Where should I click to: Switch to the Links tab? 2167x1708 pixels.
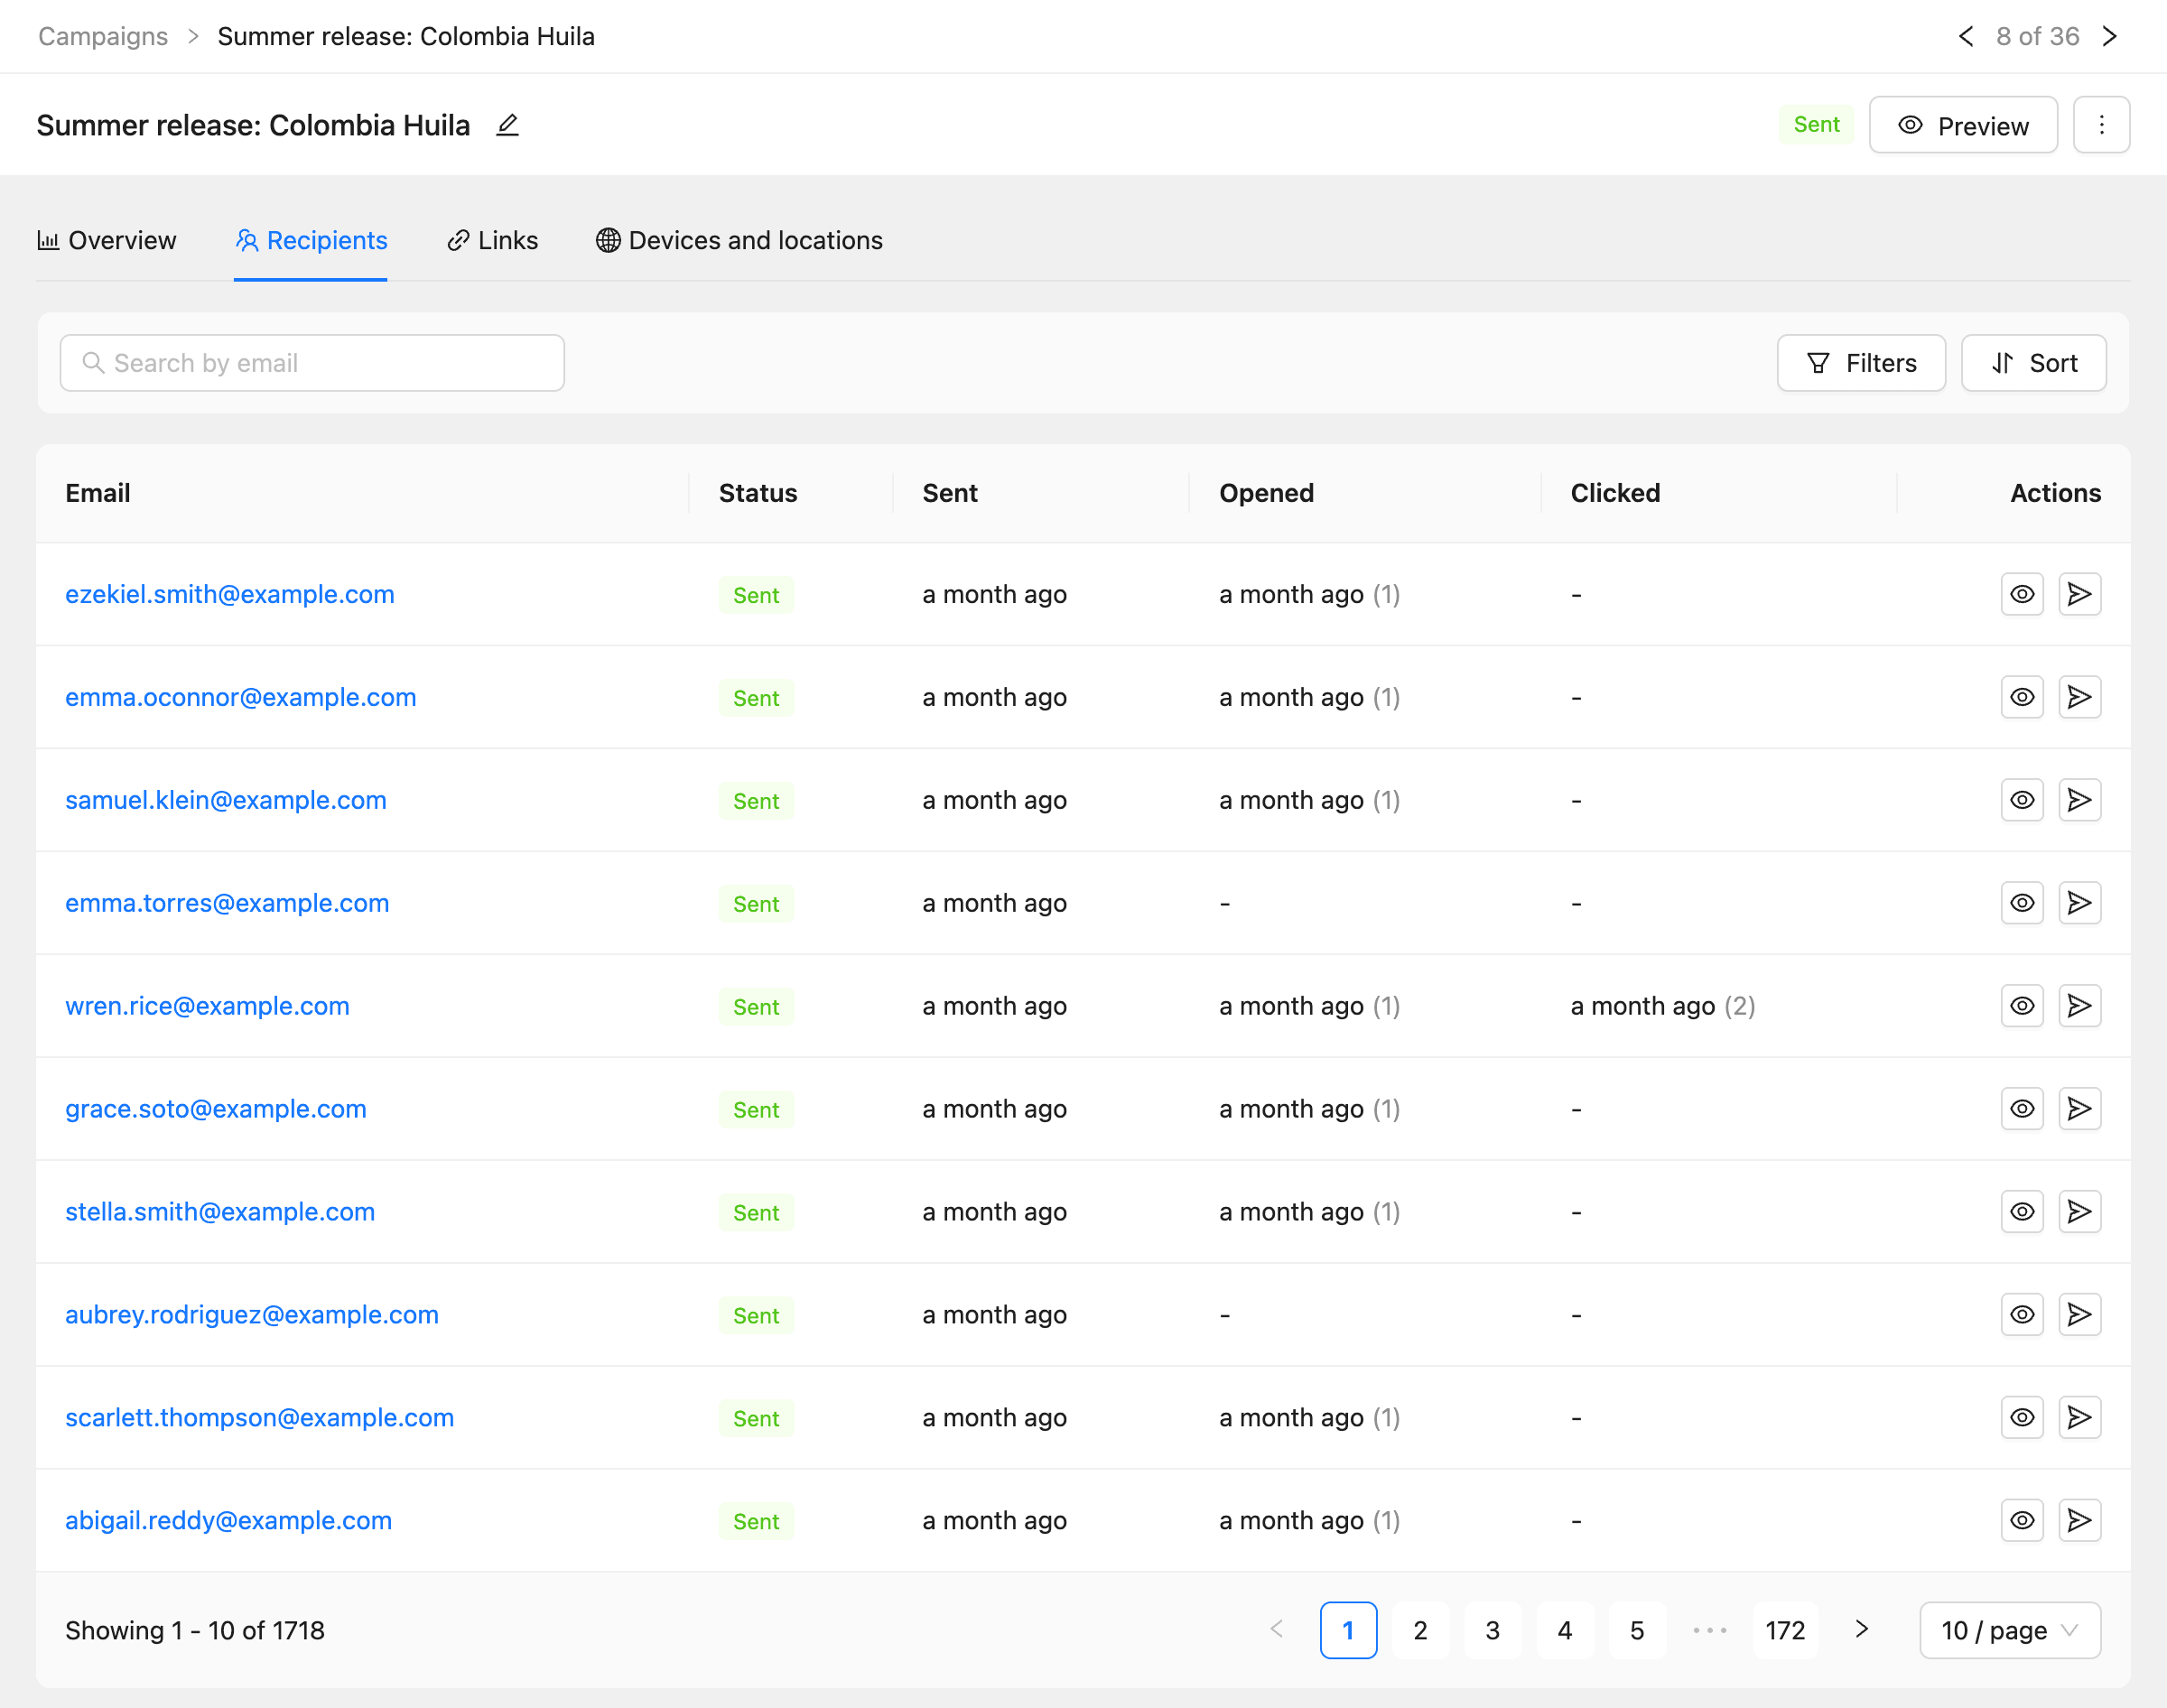tap(492, 241)
